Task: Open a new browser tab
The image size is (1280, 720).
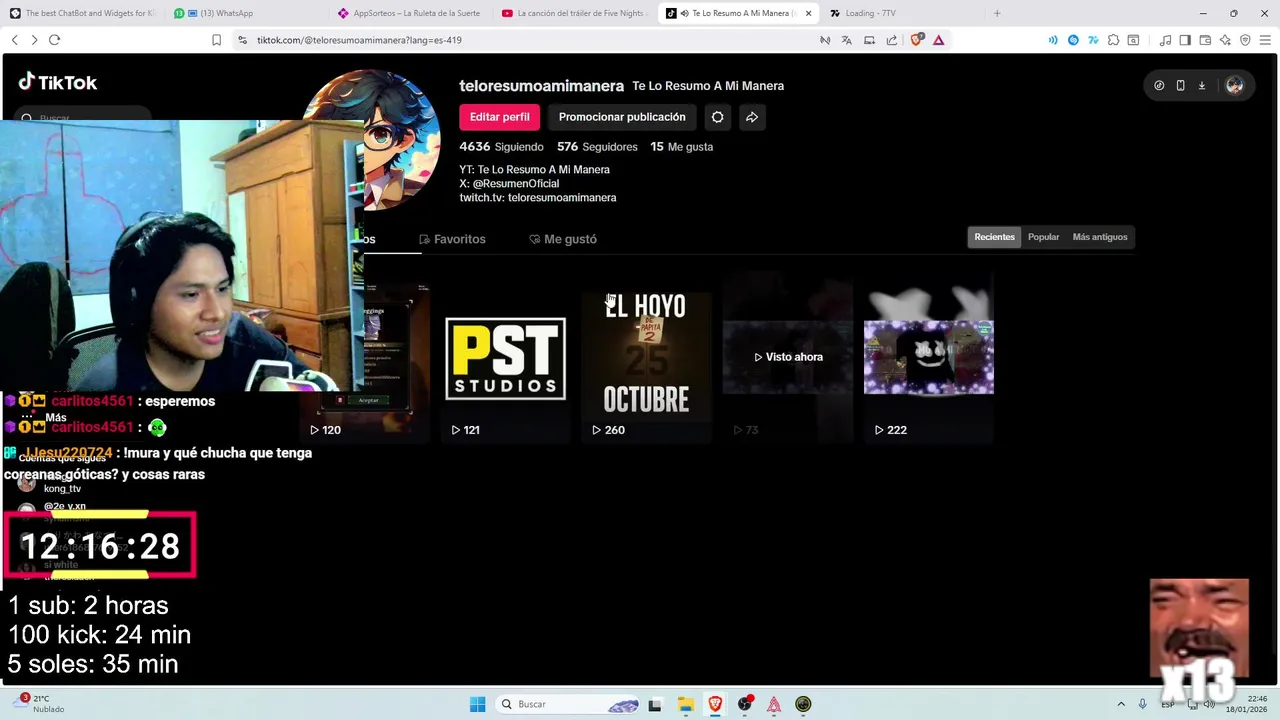Action: click(x=996, y=13)
